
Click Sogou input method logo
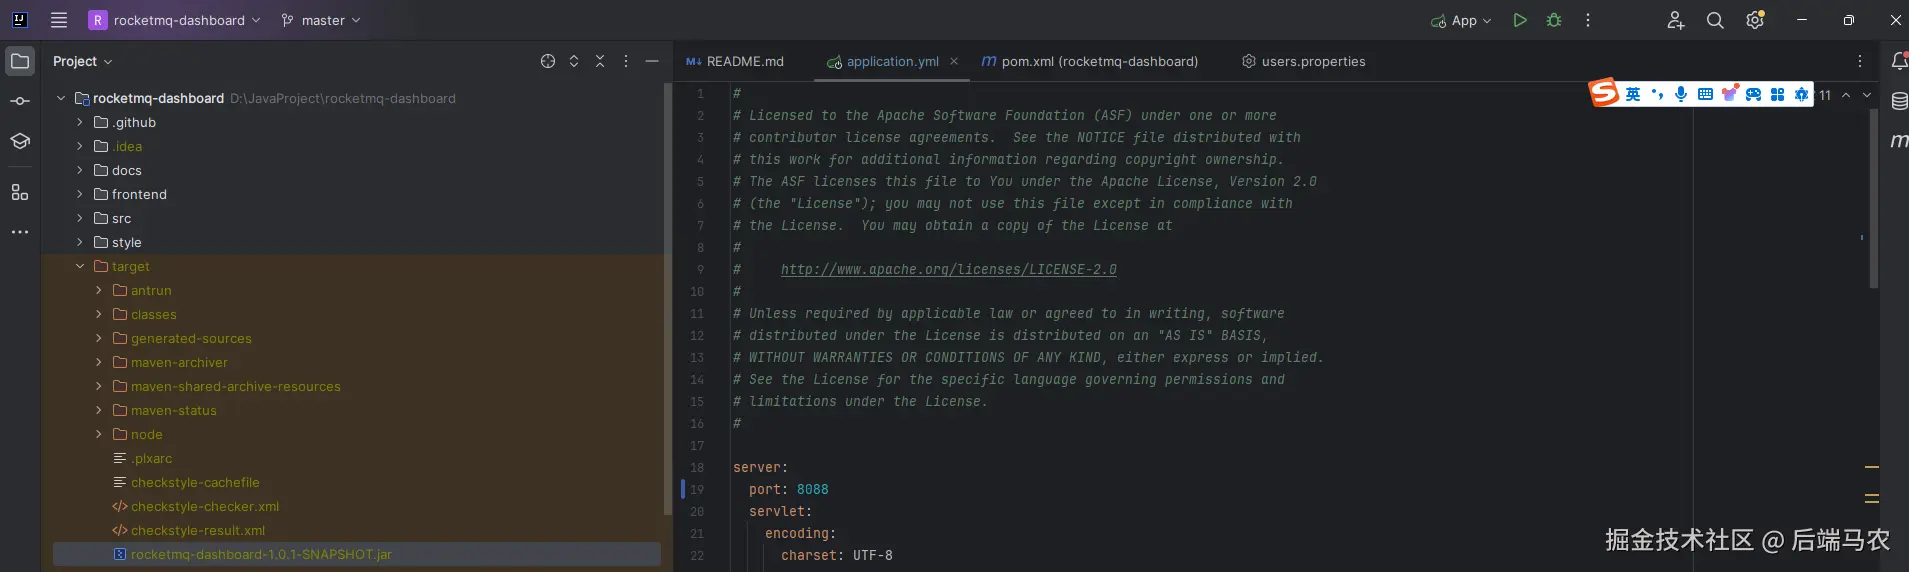click(1604, 93)
